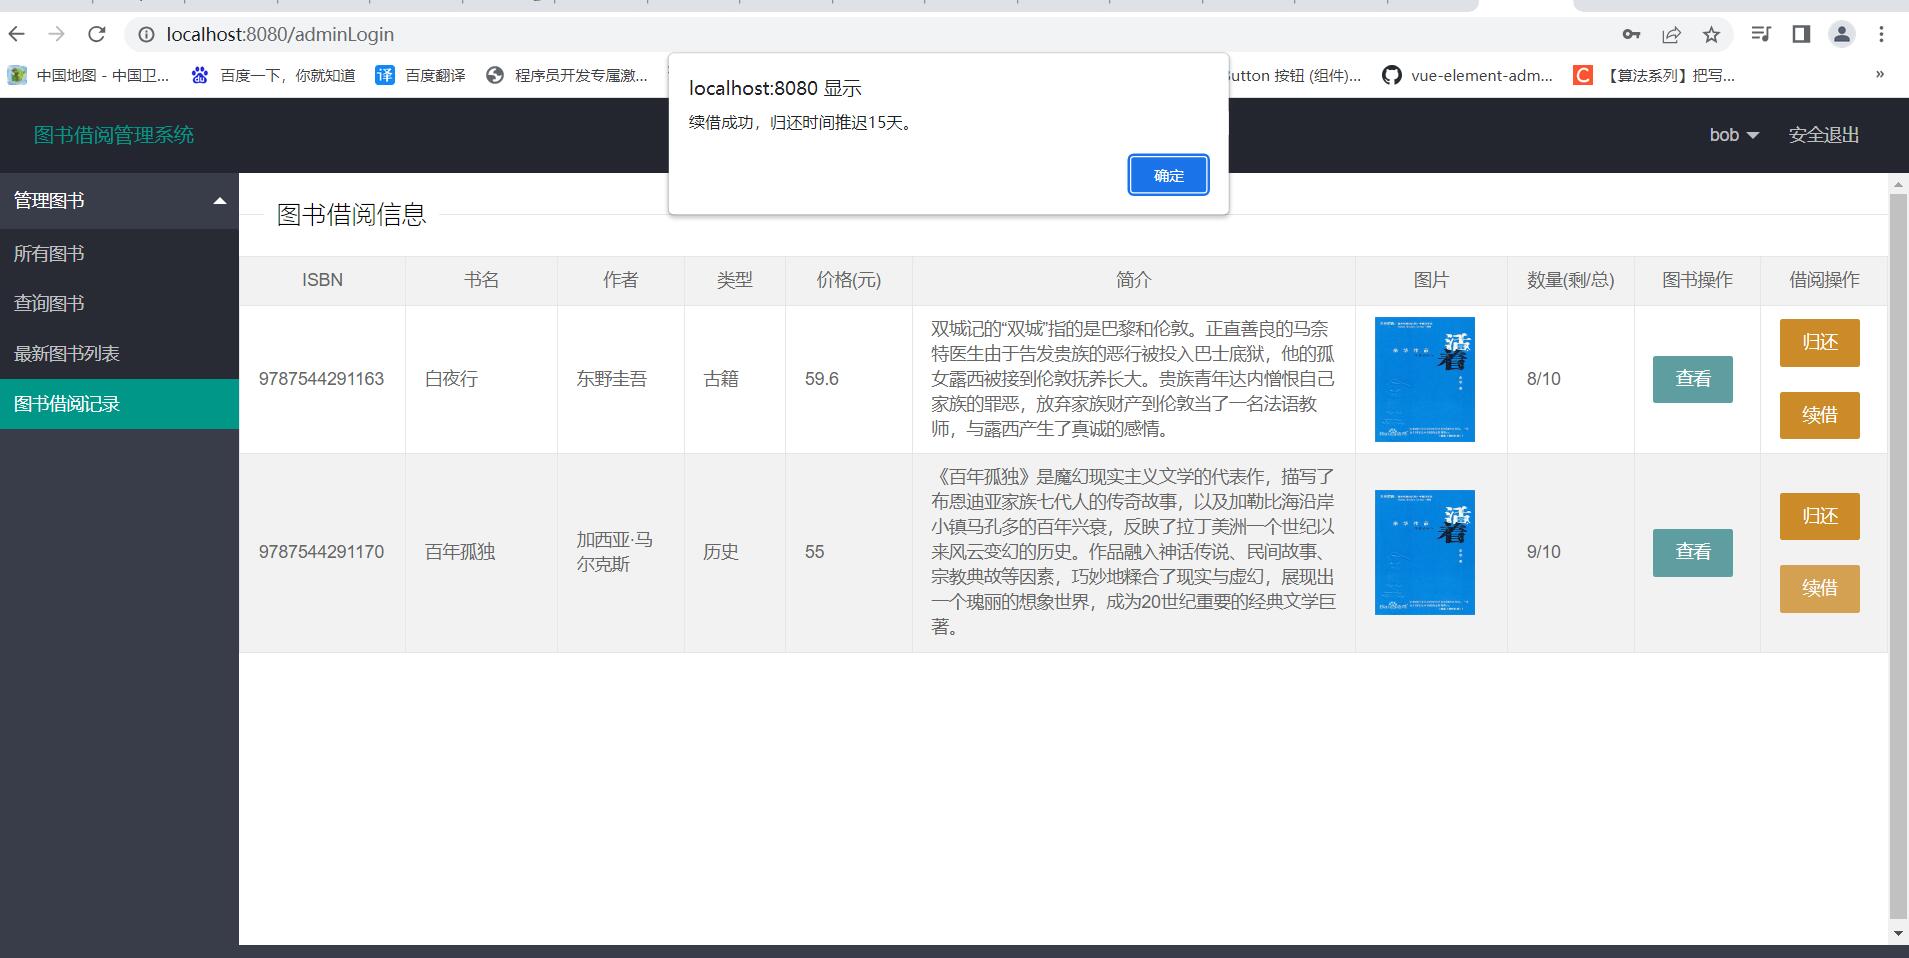Open Chrome three-dot menu
Screen dimensions: 1909x958
(1881, 35)
